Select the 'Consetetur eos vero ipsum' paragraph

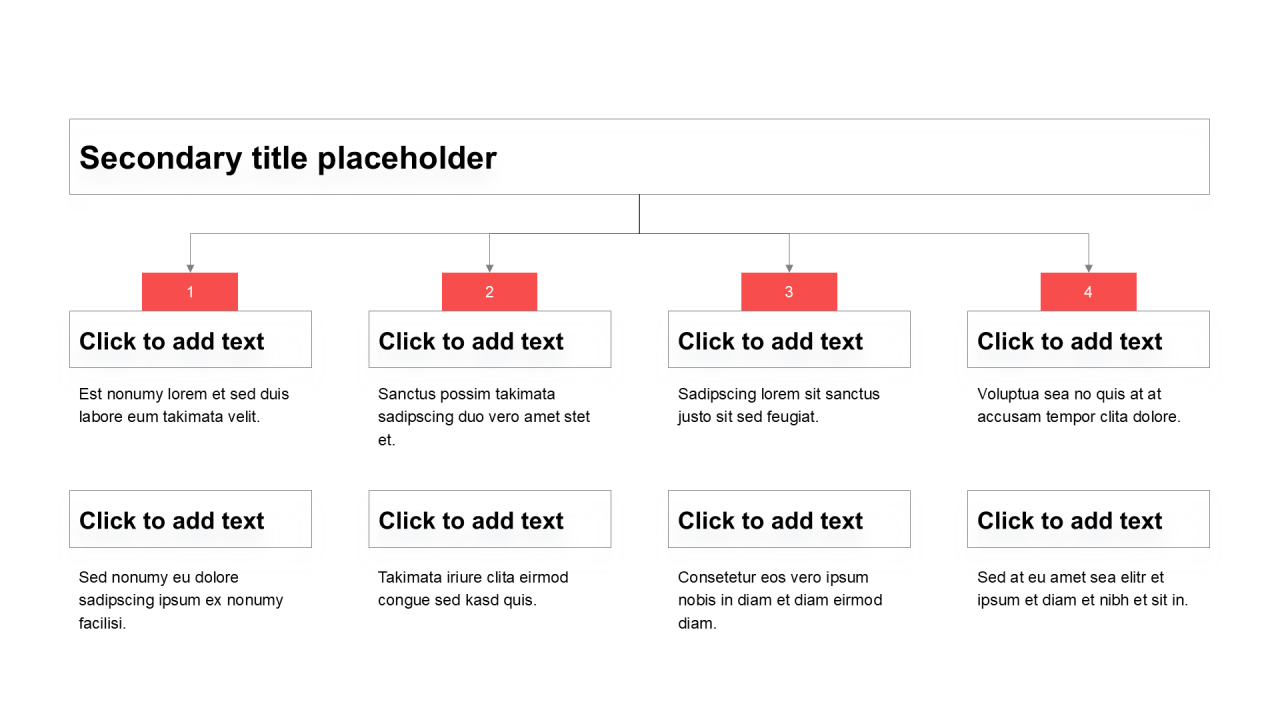(x=780, y=600)
